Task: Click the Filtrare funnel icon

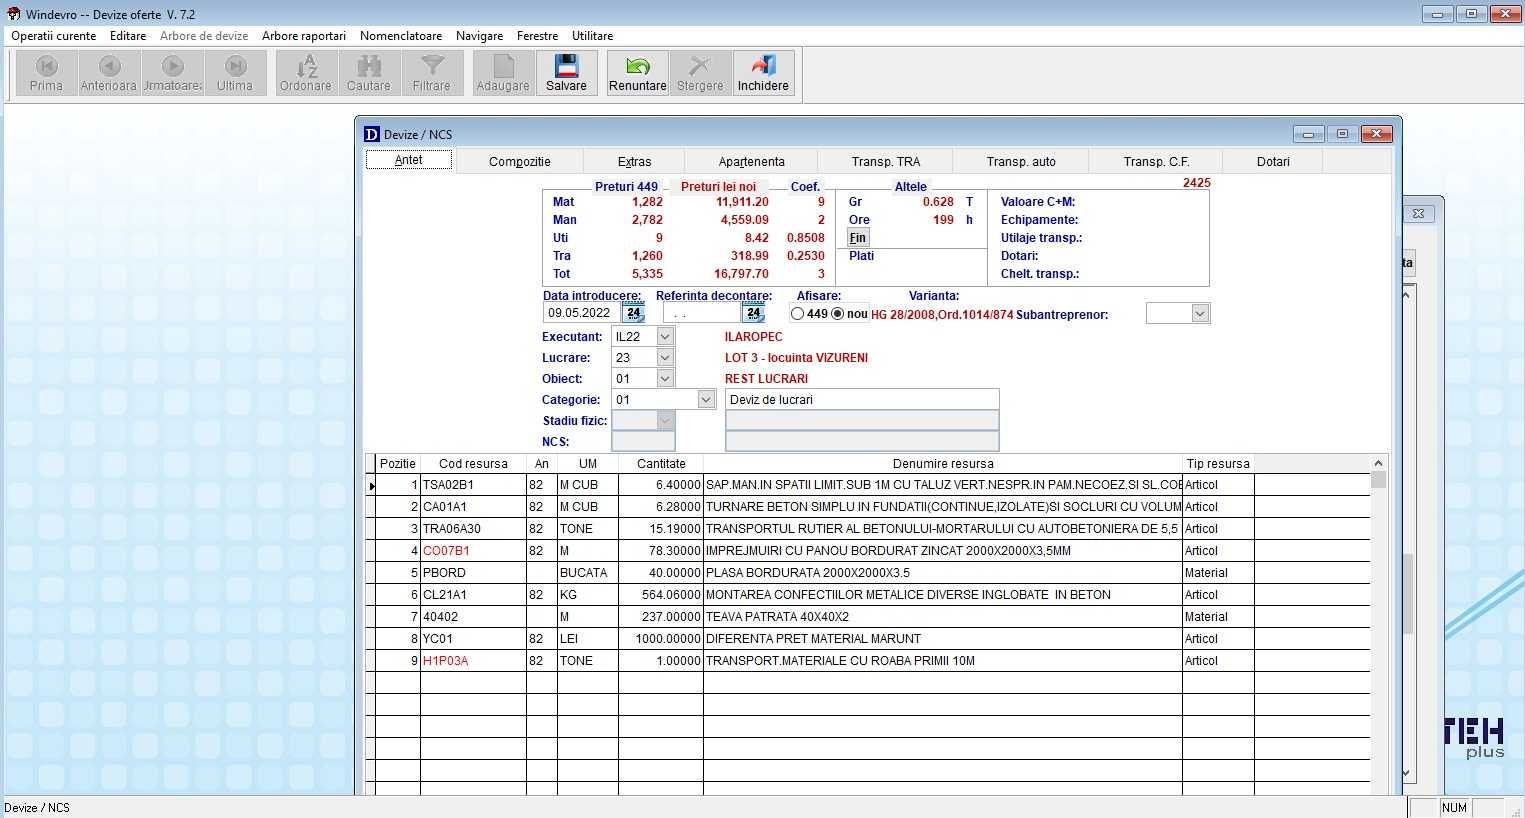Action: click(x=432, y=73)
